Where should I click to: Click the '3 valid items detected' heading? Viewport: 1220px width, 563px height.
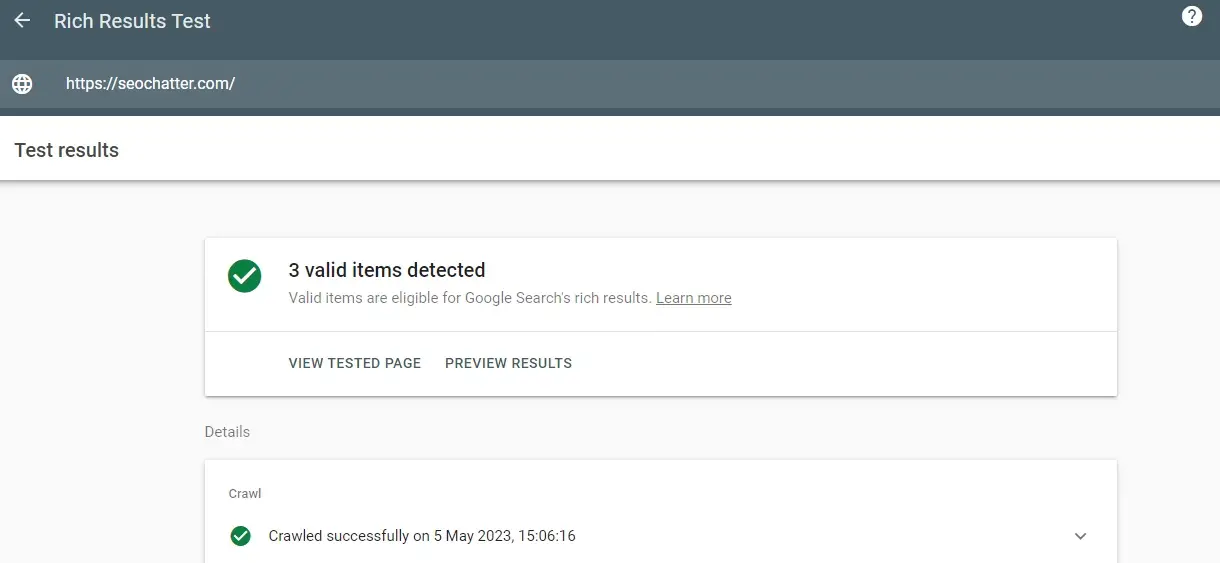387,270
